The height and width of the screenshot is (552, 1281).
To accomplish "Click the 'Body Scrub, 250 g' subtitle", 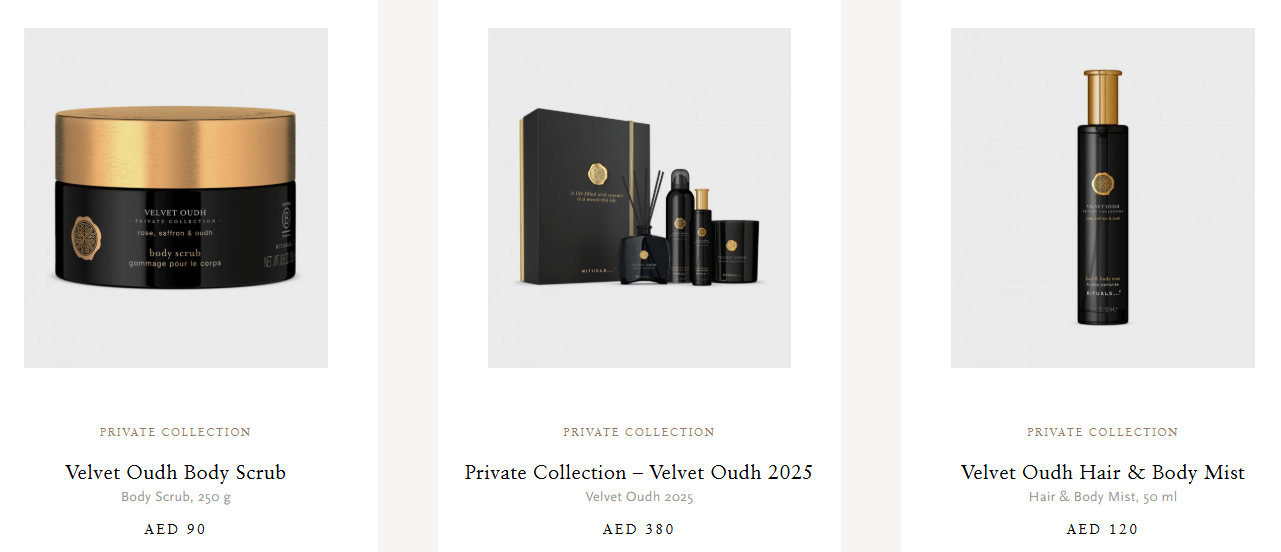I will pos(176,497).
